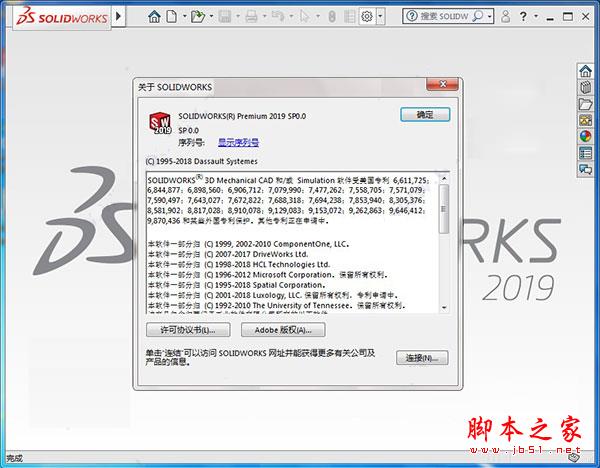Click '(C) 1995-2018 Dassault Systemes' text
This screenshot has height=468, width=600.
[x=201, y=161]
